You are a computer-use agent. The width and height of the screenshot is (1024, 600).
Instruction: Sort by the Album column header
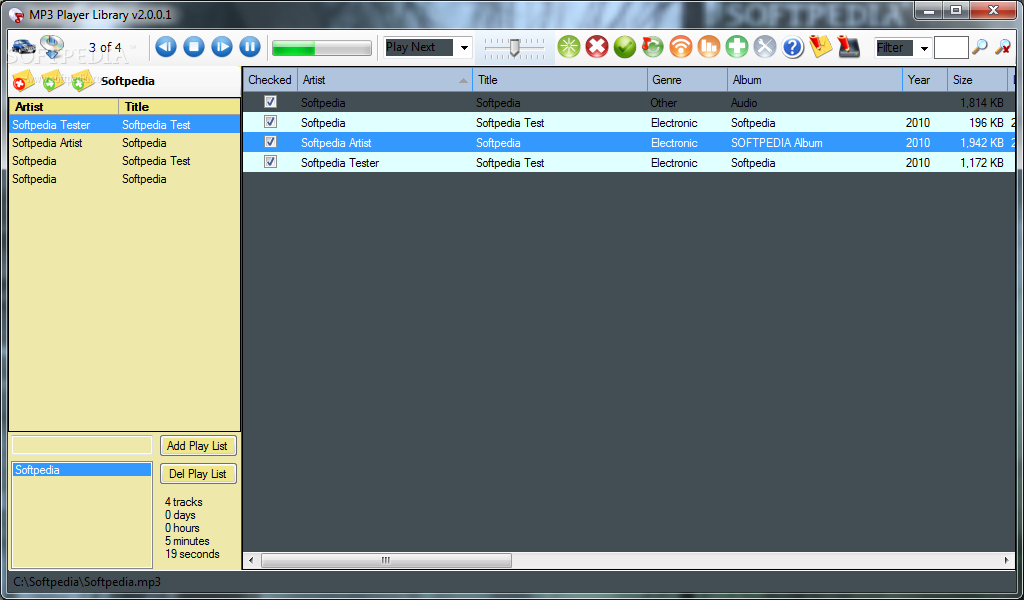pyautogui.click(x=815, y=80)
